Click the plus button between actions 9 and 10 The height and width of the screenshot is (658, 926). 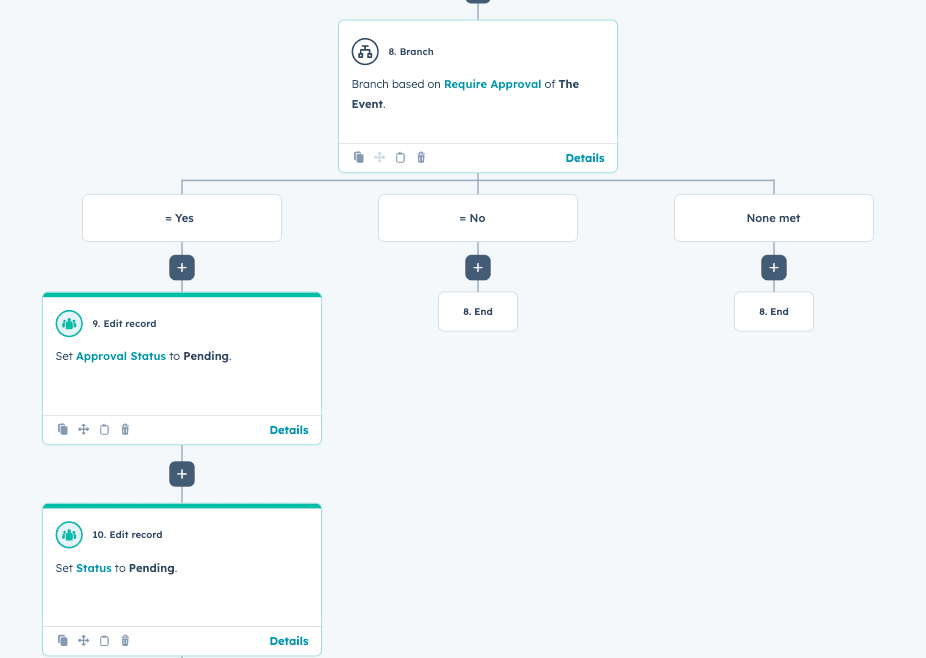182,474
